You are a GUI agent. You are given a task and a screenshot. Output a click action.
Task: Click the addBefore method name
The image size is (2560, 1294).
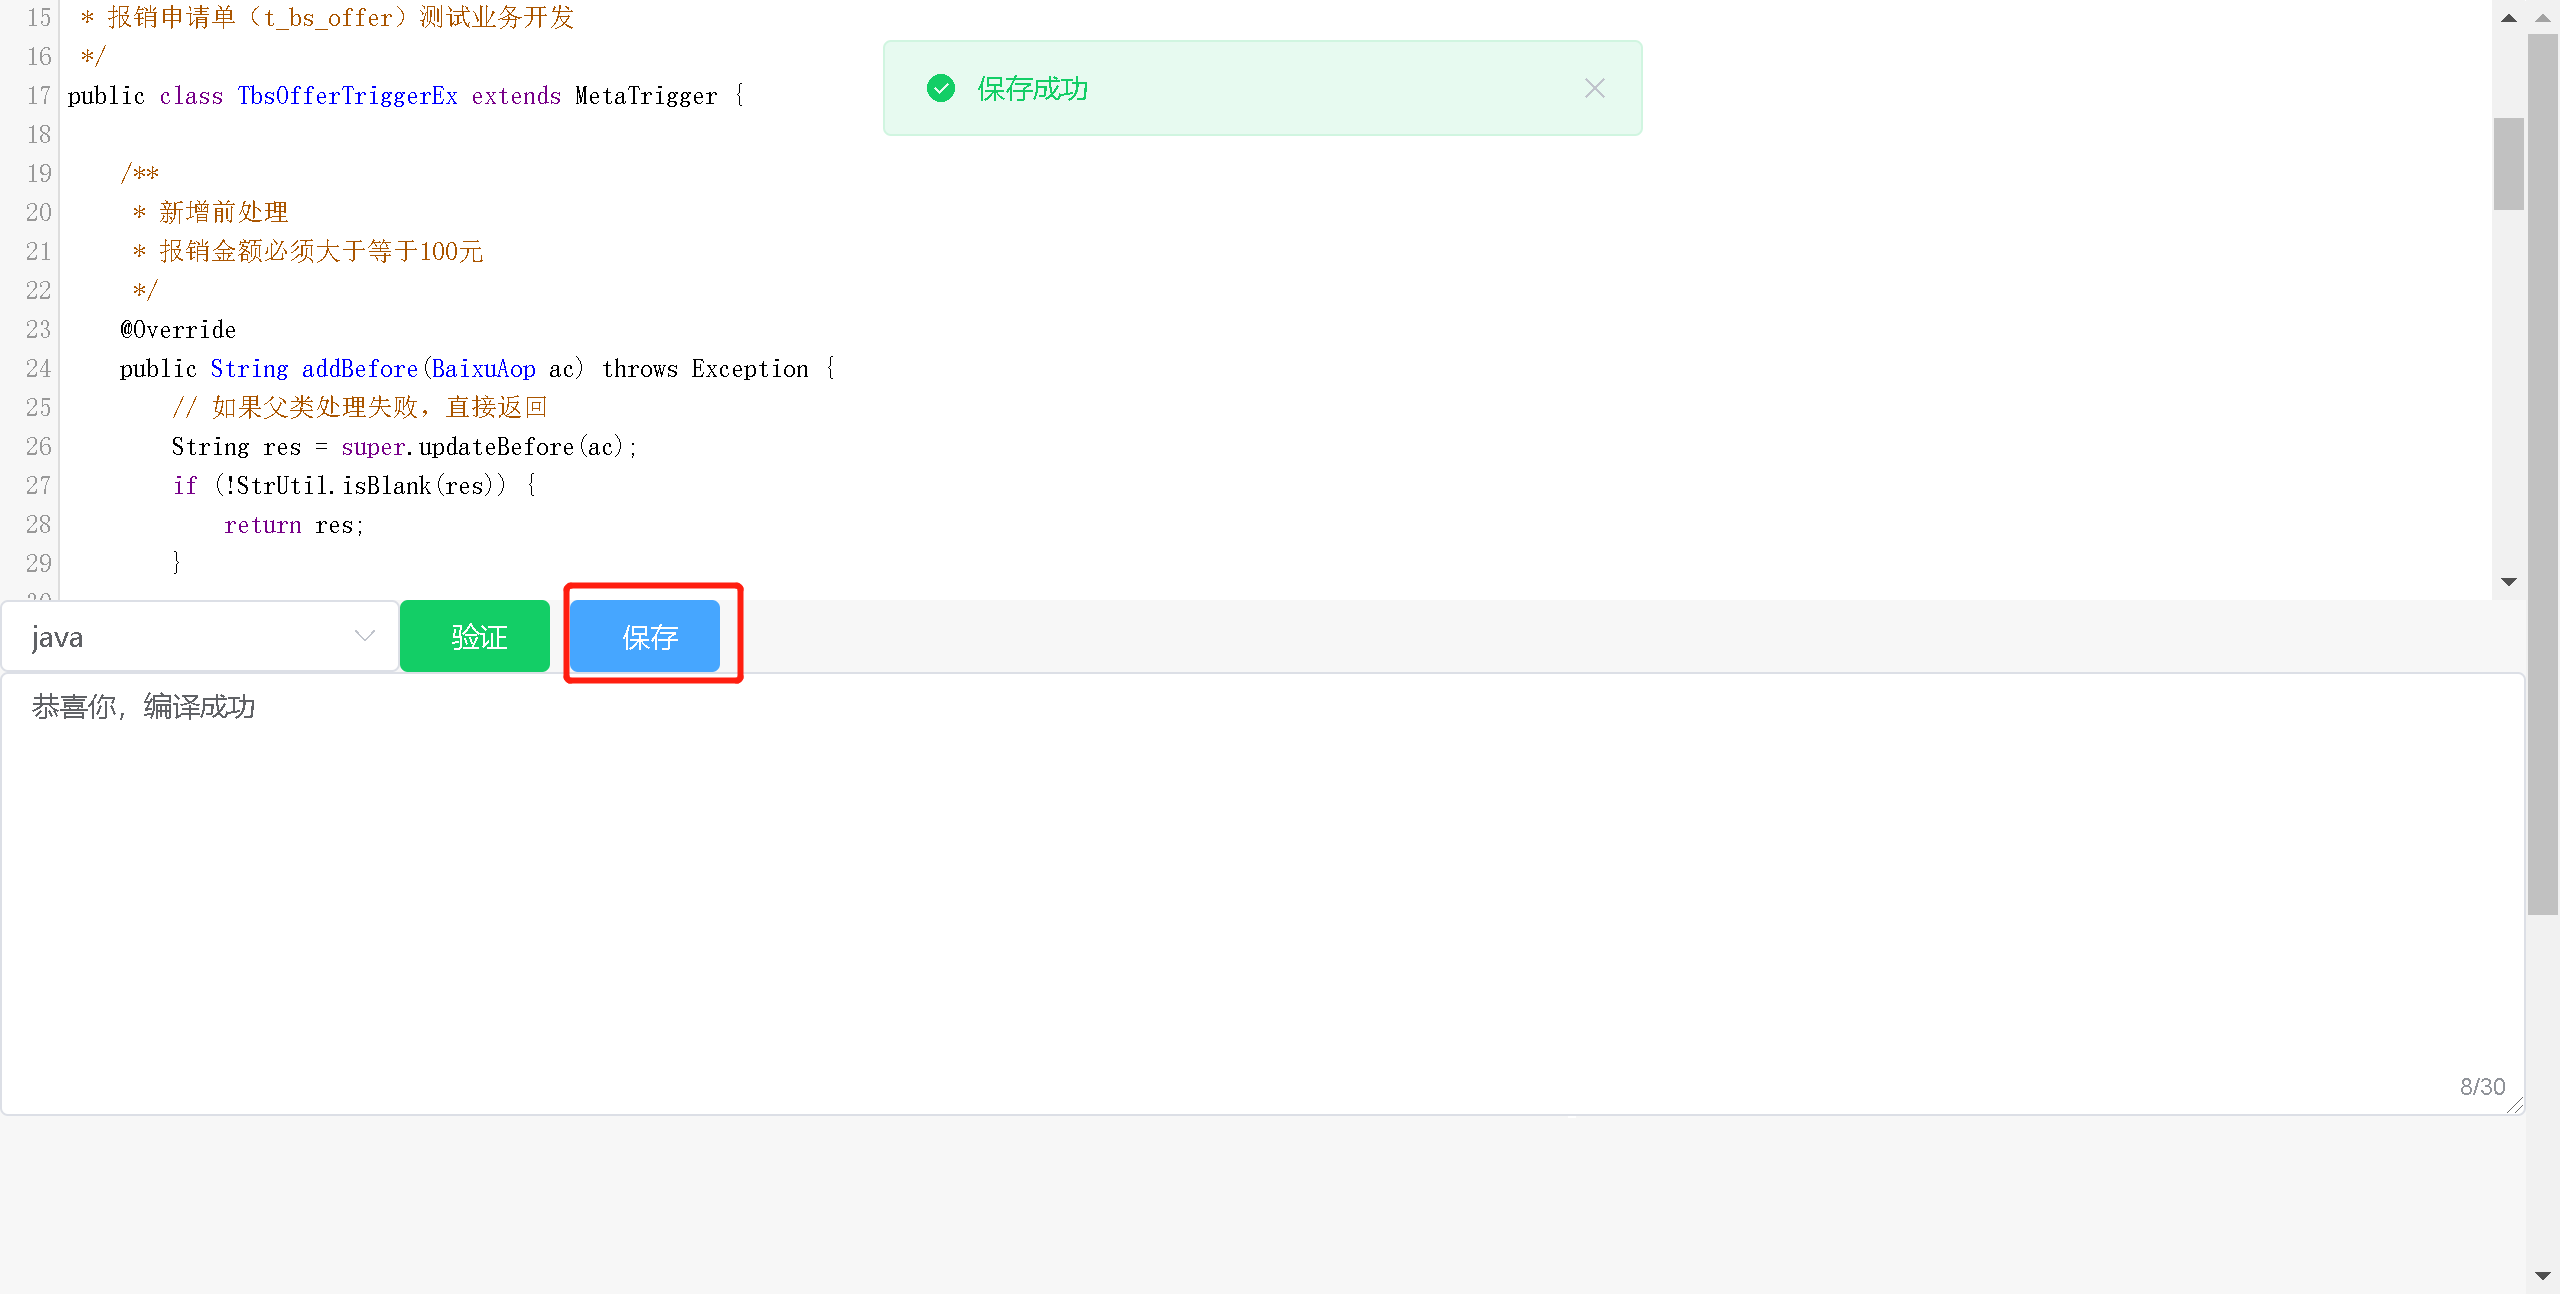click(360, 369)
